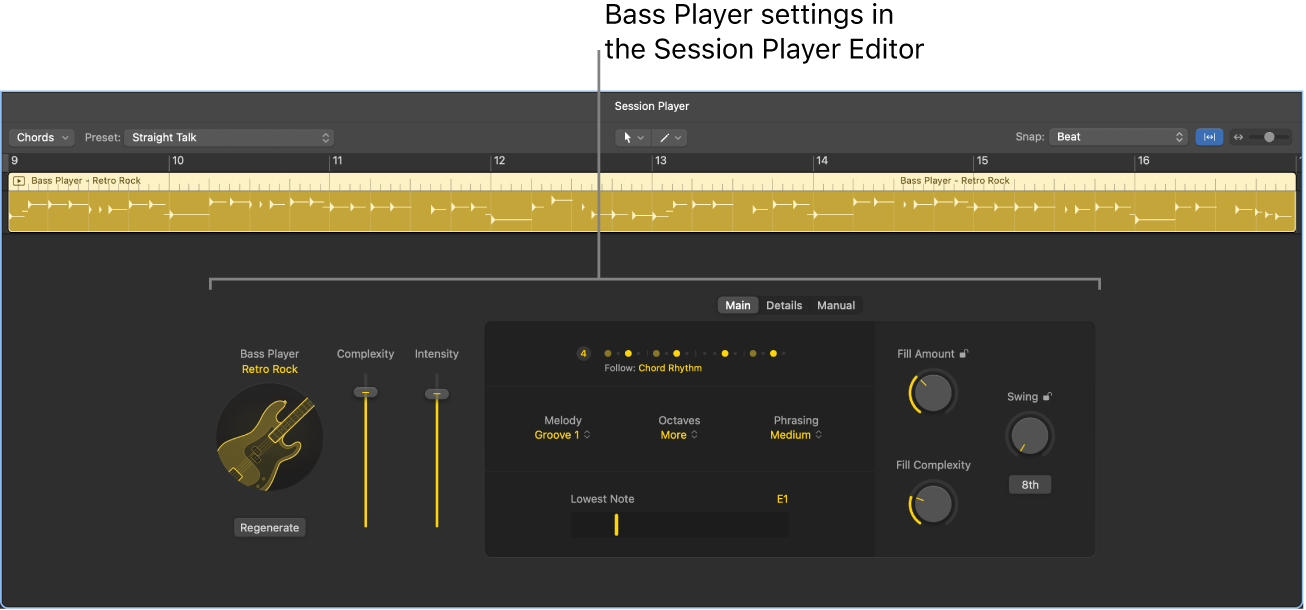Click the Fill Amount lock icon
This screenshot has height=610, width=1306.
tap(964, 354)
